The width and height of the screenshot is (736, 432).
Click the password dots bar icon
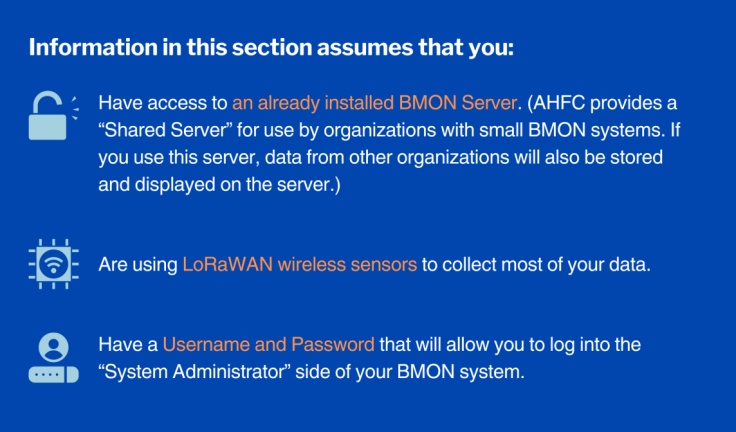pos(54,375)
